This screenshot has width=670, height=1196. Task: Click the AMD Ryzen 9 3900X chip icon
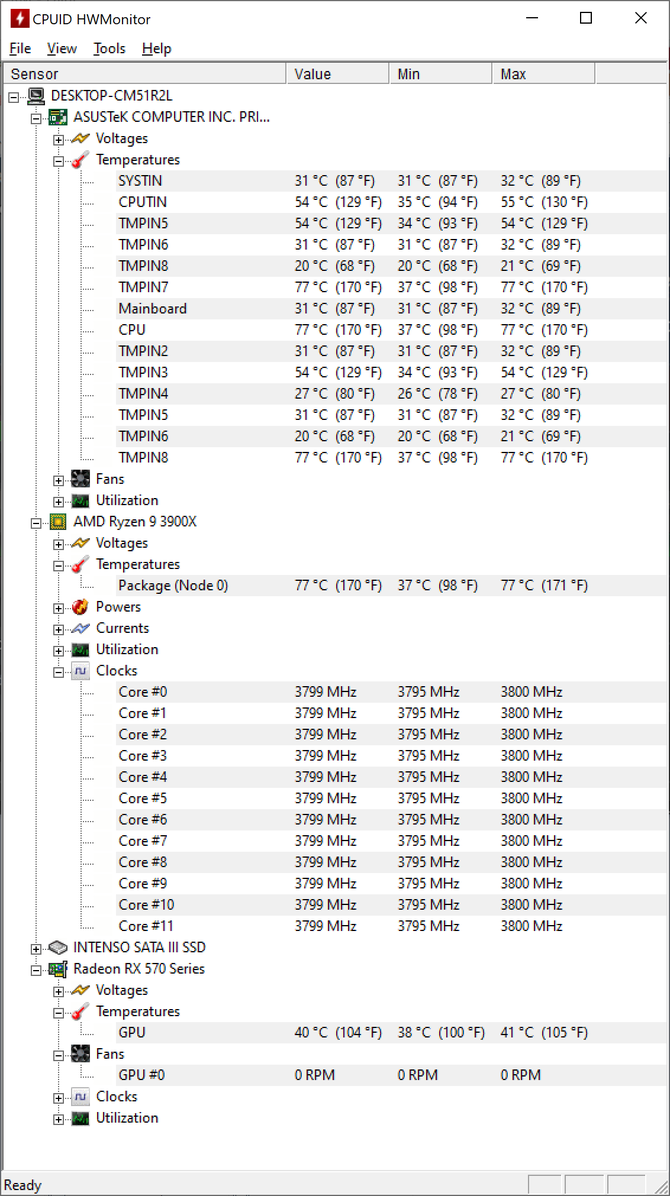point(57,522)
